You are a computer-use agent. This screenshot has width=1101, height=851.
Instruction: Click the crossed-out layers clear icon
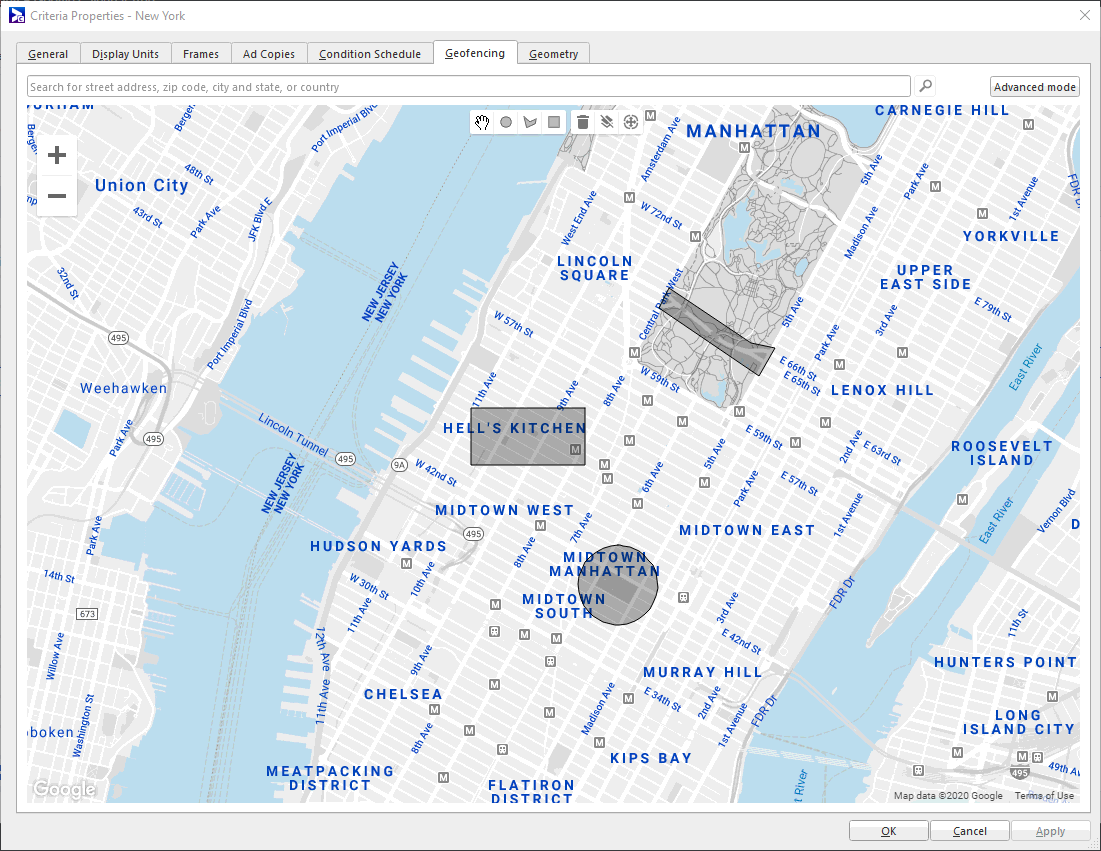[x=607, y=122]
